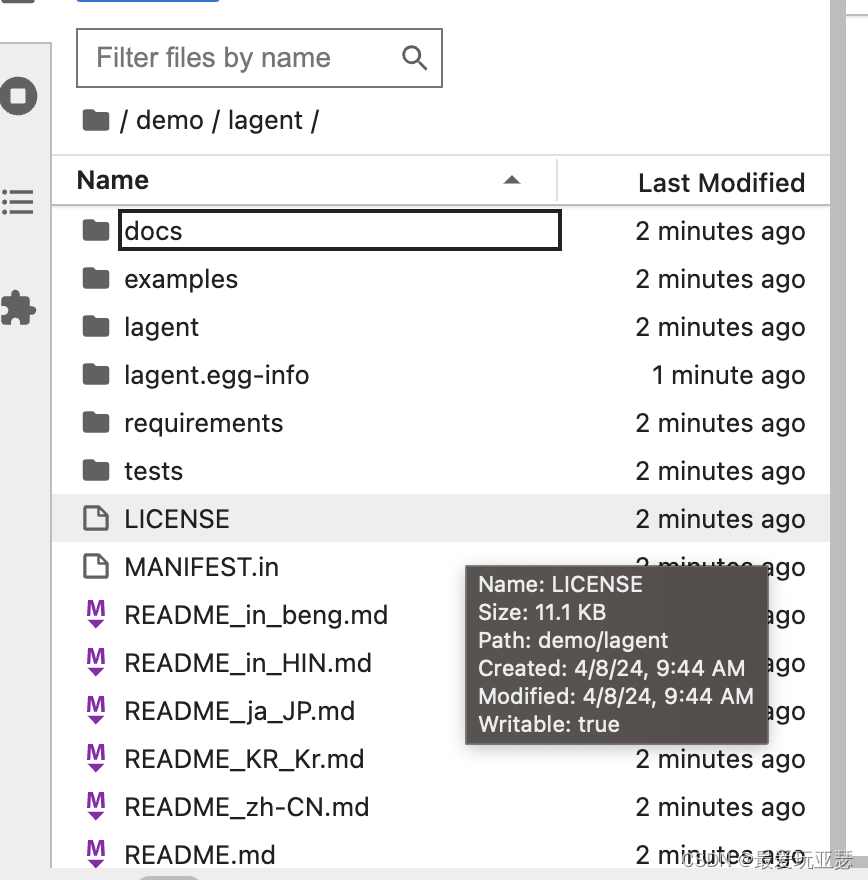Select the tests folder name
Viewport: 868px width, 880px height.
pos(154,471)
